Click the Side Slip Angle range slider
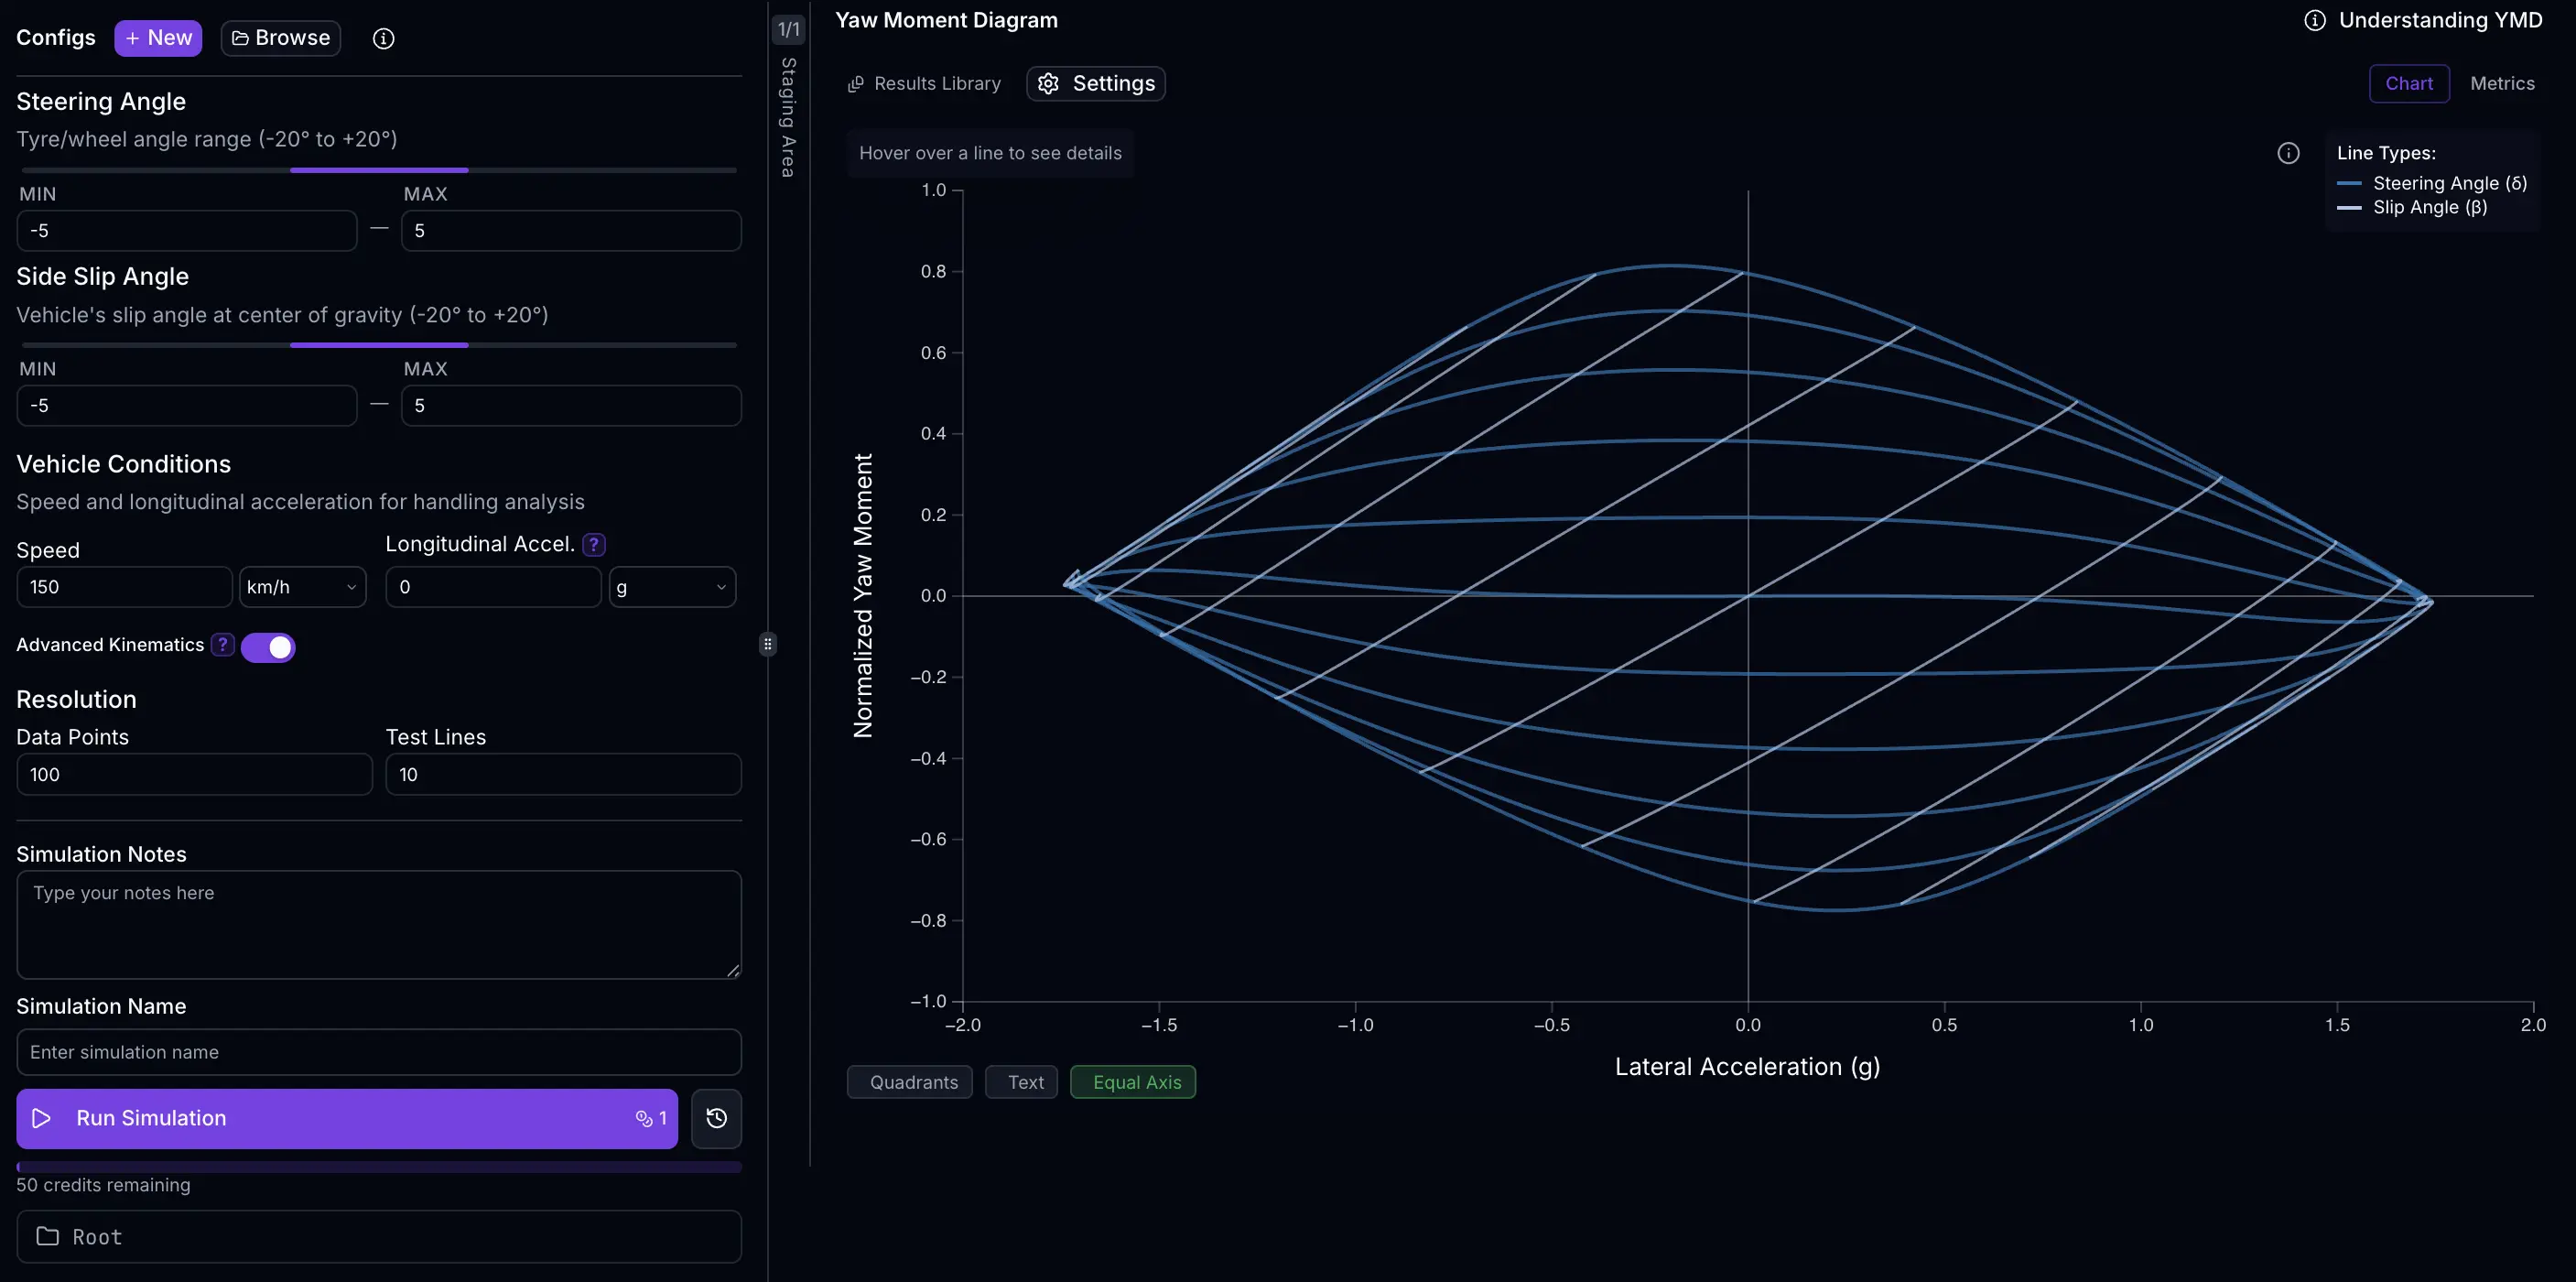This screenshot has height=1282, width=2576. [379, 345]
